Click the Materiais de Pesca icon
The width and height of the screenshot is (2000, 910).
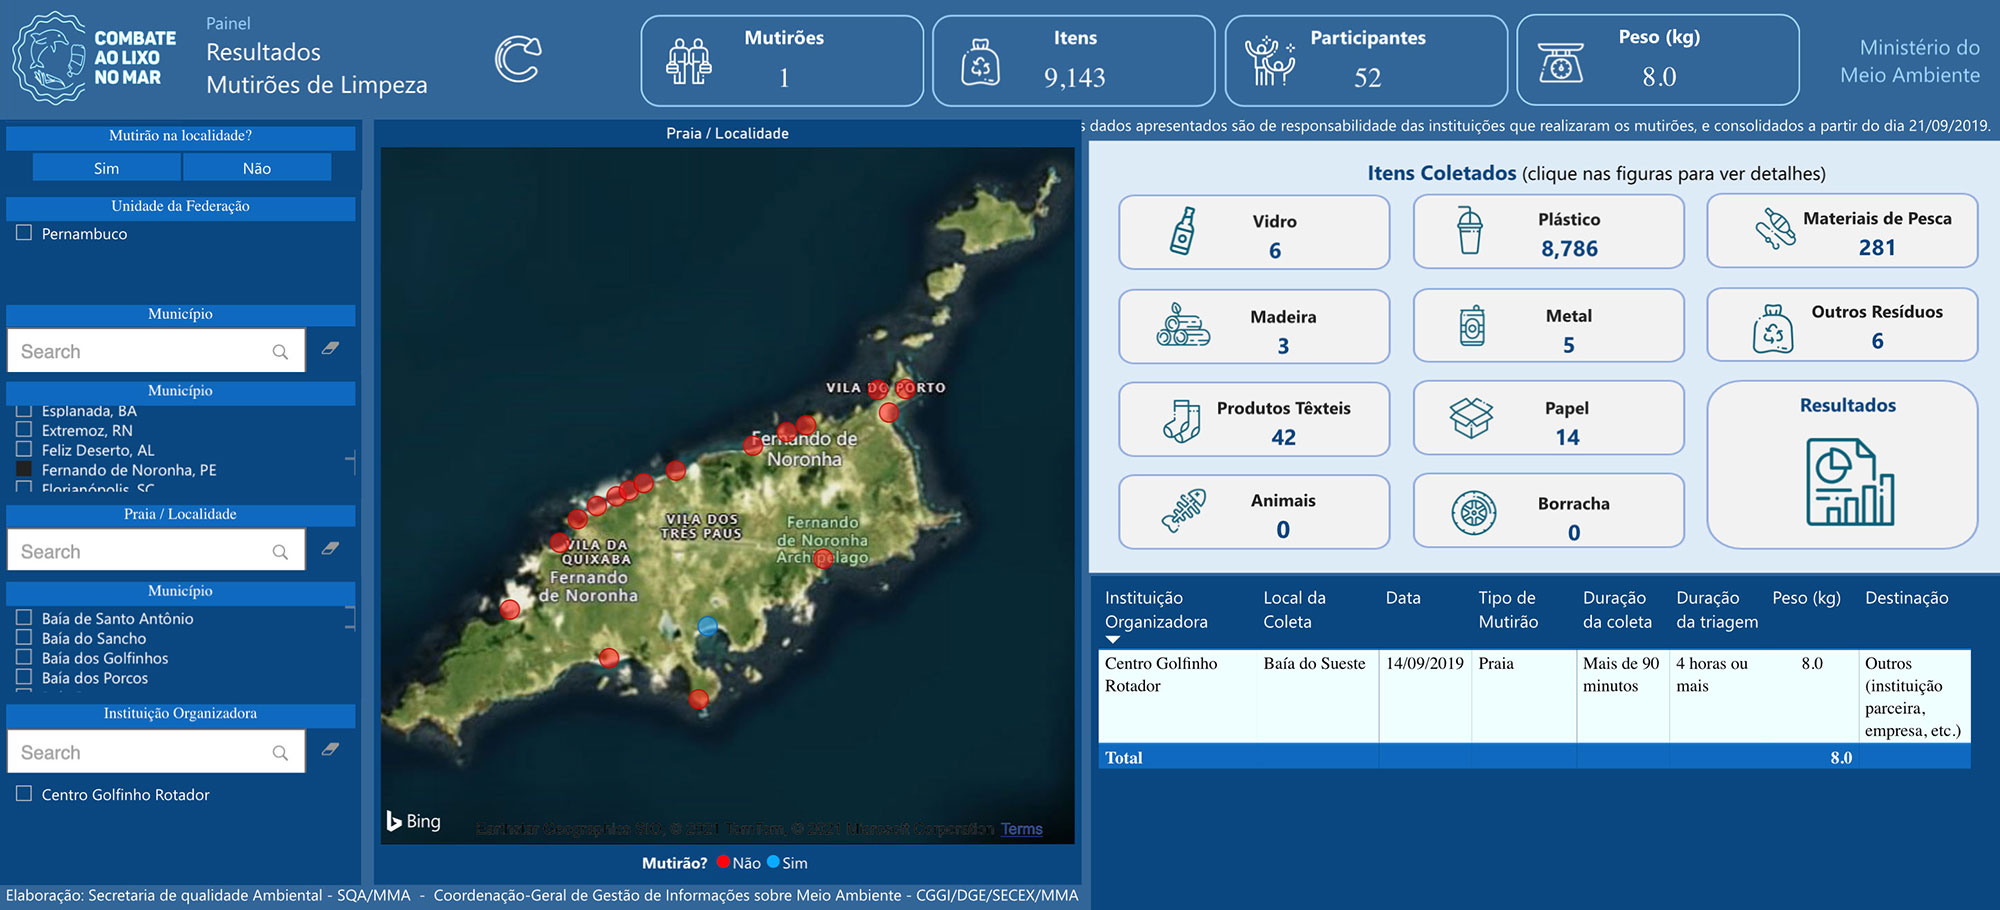pyautogui.click(x=1775, y=229)
